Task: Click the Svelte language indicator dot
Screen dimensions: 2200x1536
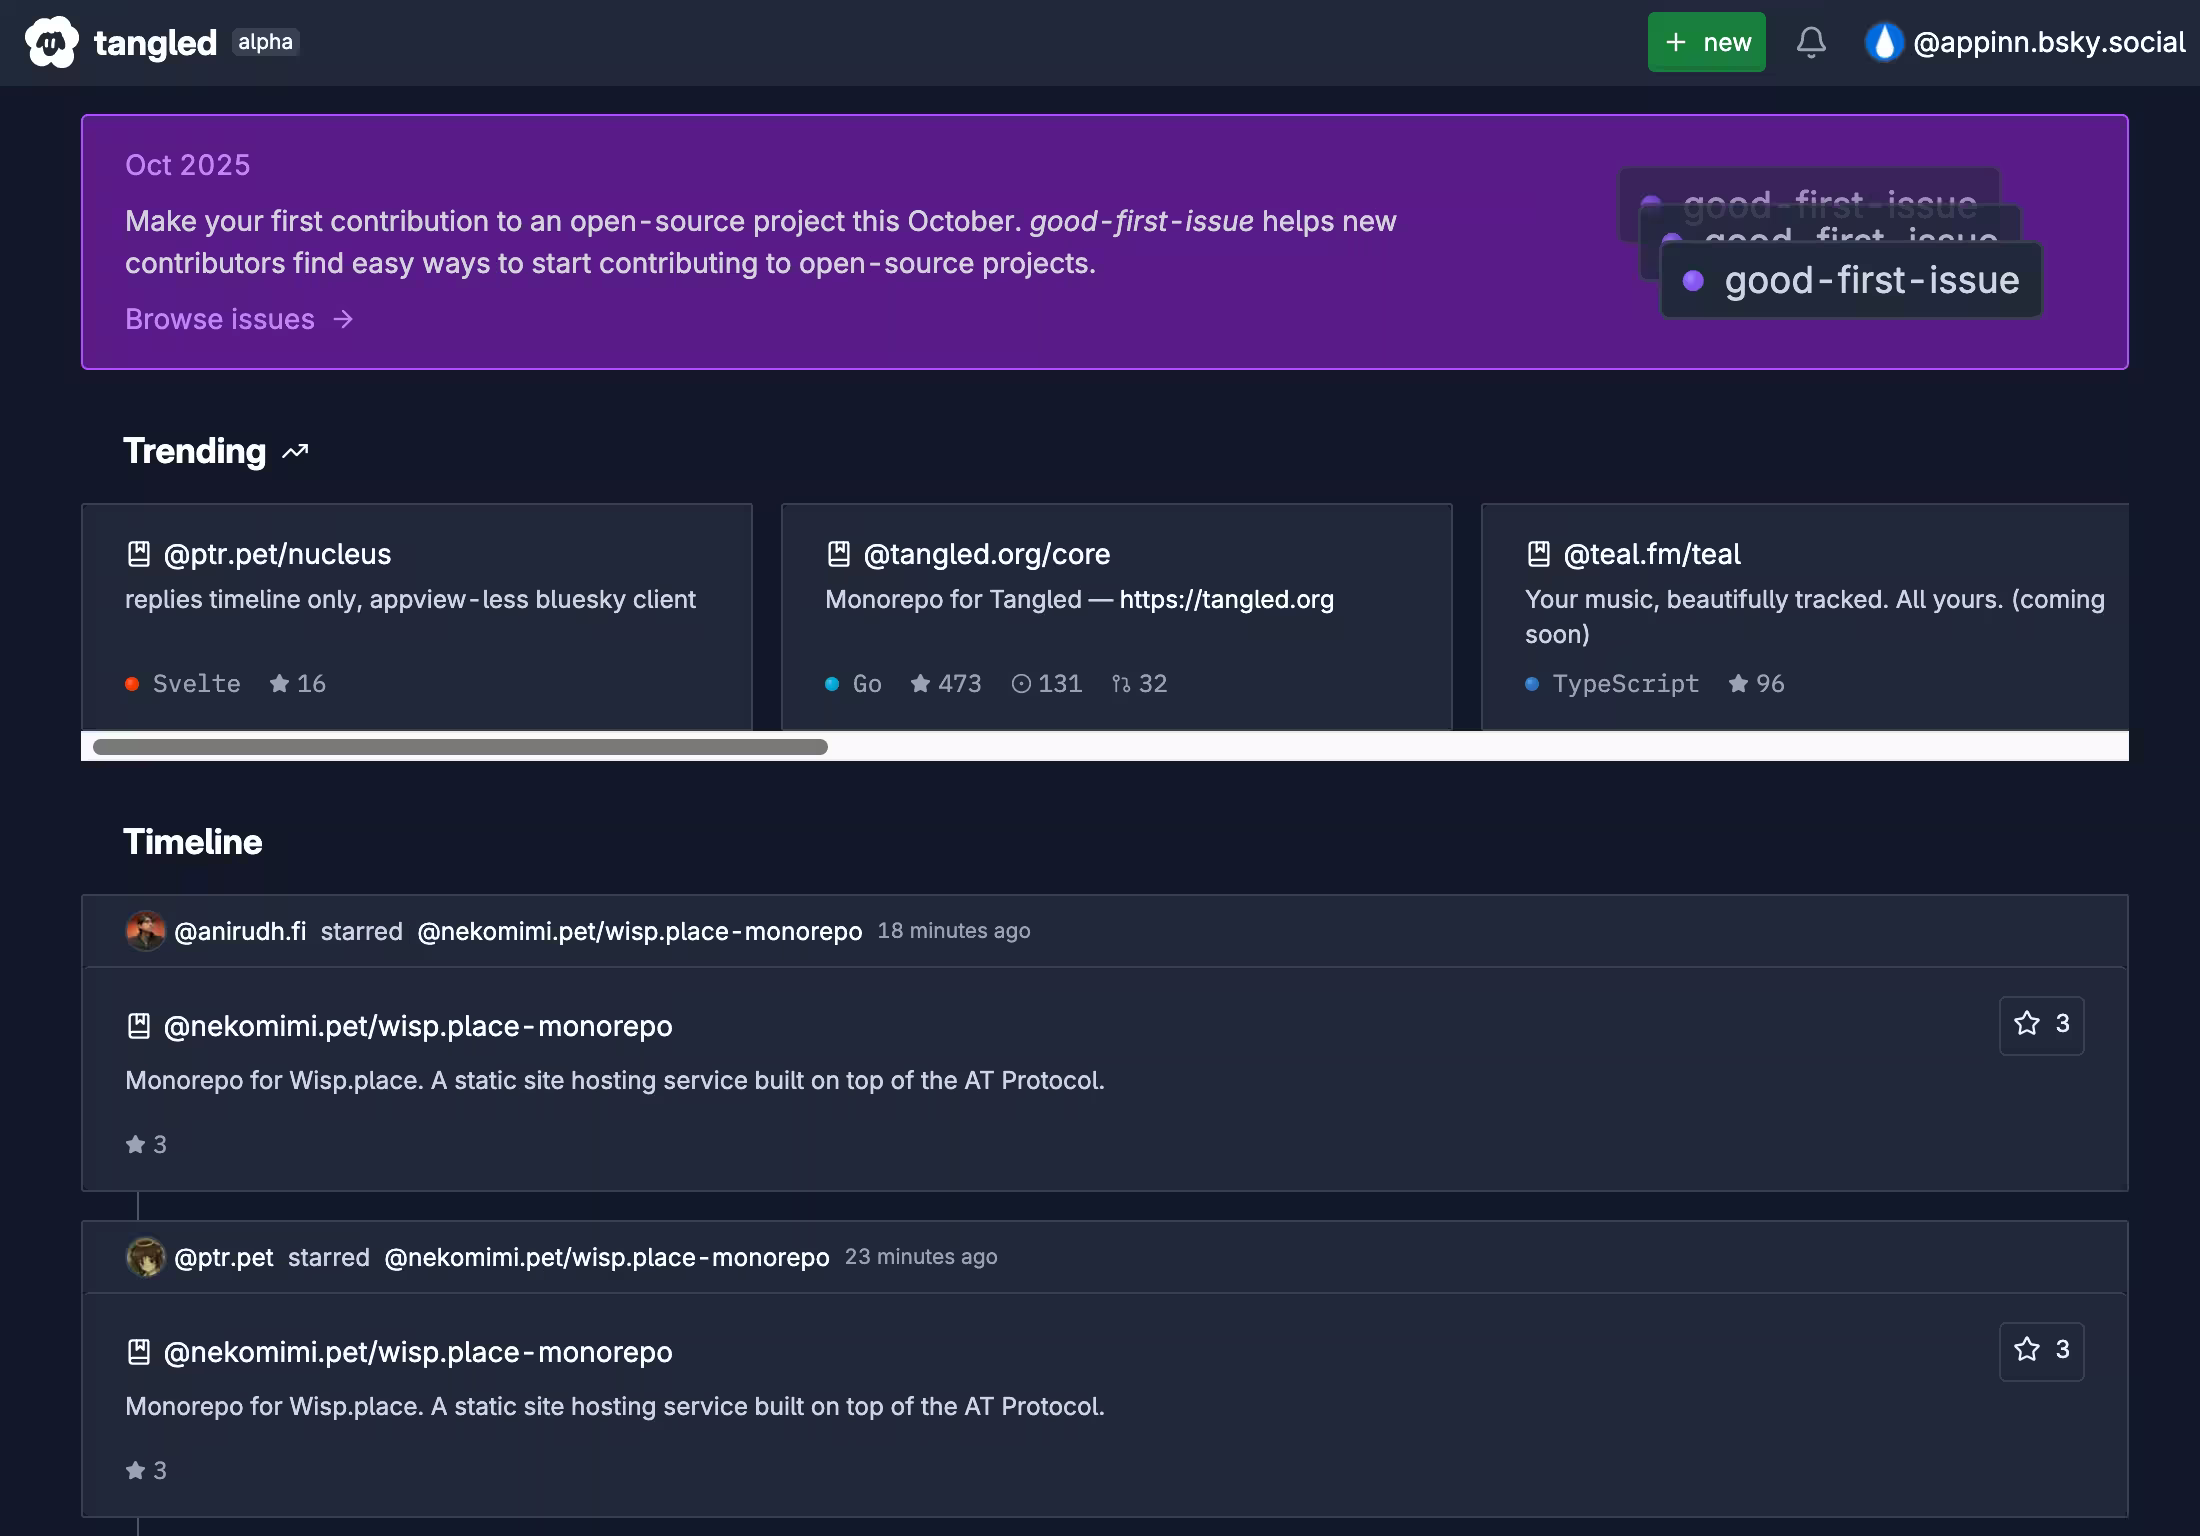Action: [132, 683]
